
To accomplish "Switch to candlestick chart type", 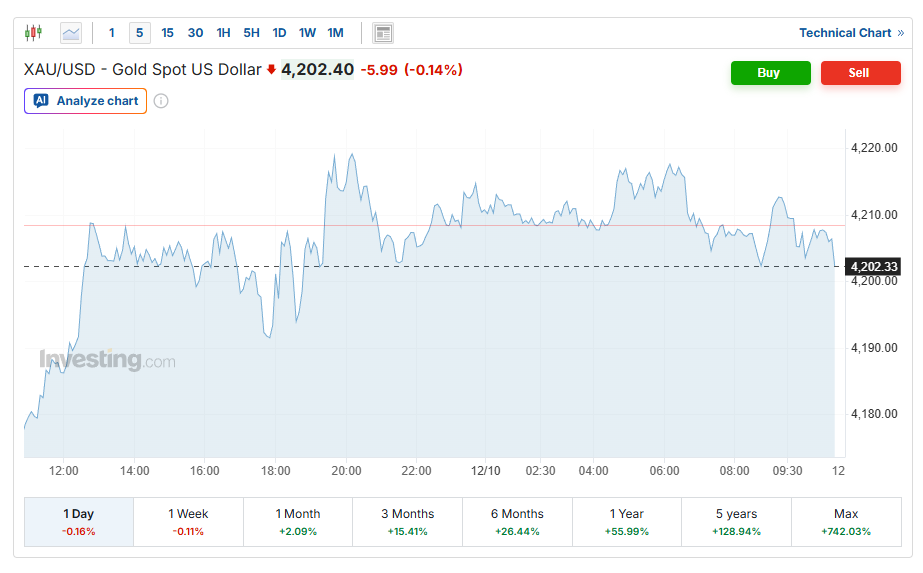I will (34, 33).
